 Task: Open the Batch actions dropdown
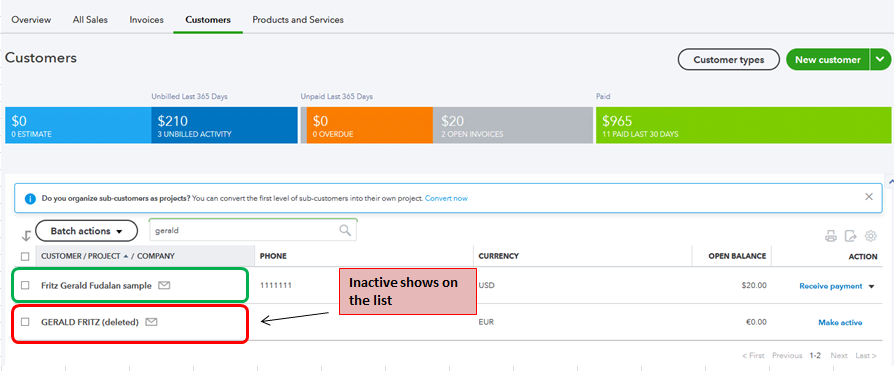pyautogui.click(x=87, y=231)
